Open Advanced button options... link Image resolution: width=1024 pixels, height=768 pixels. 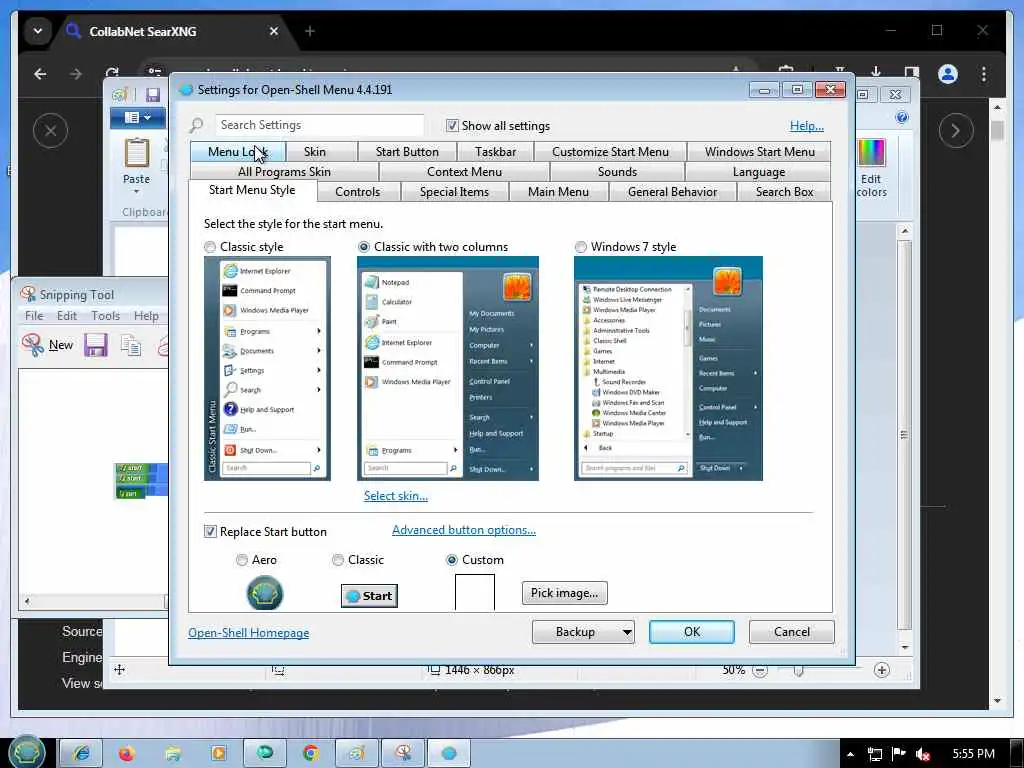464,530
